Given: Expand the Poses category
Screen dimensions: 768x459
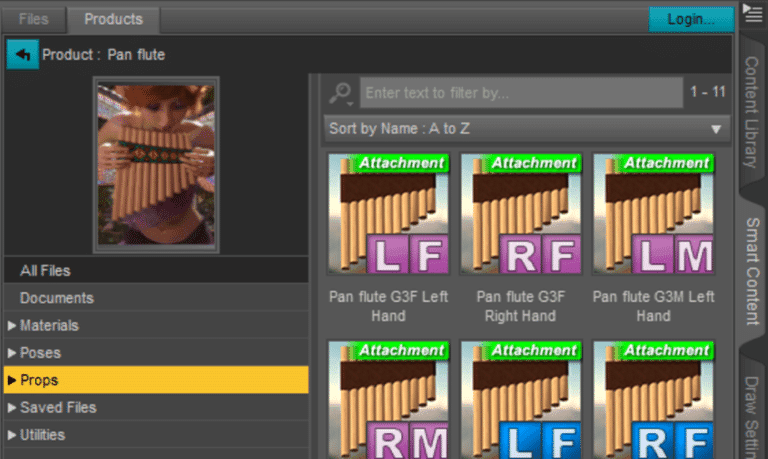Looking at the screenshot, I should 40,353.
